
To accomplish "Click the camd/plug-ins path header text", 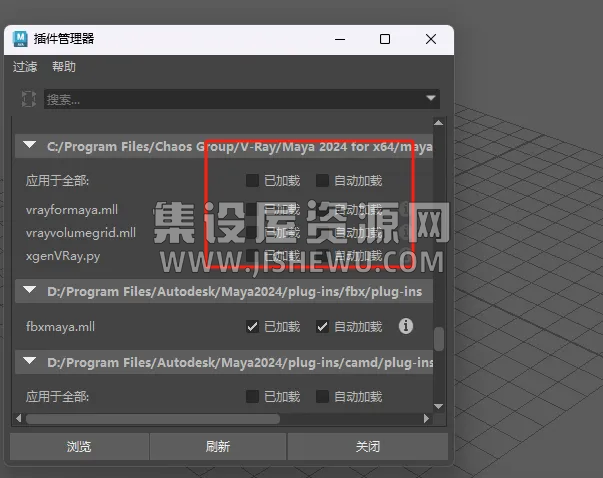I will (240, 363).
